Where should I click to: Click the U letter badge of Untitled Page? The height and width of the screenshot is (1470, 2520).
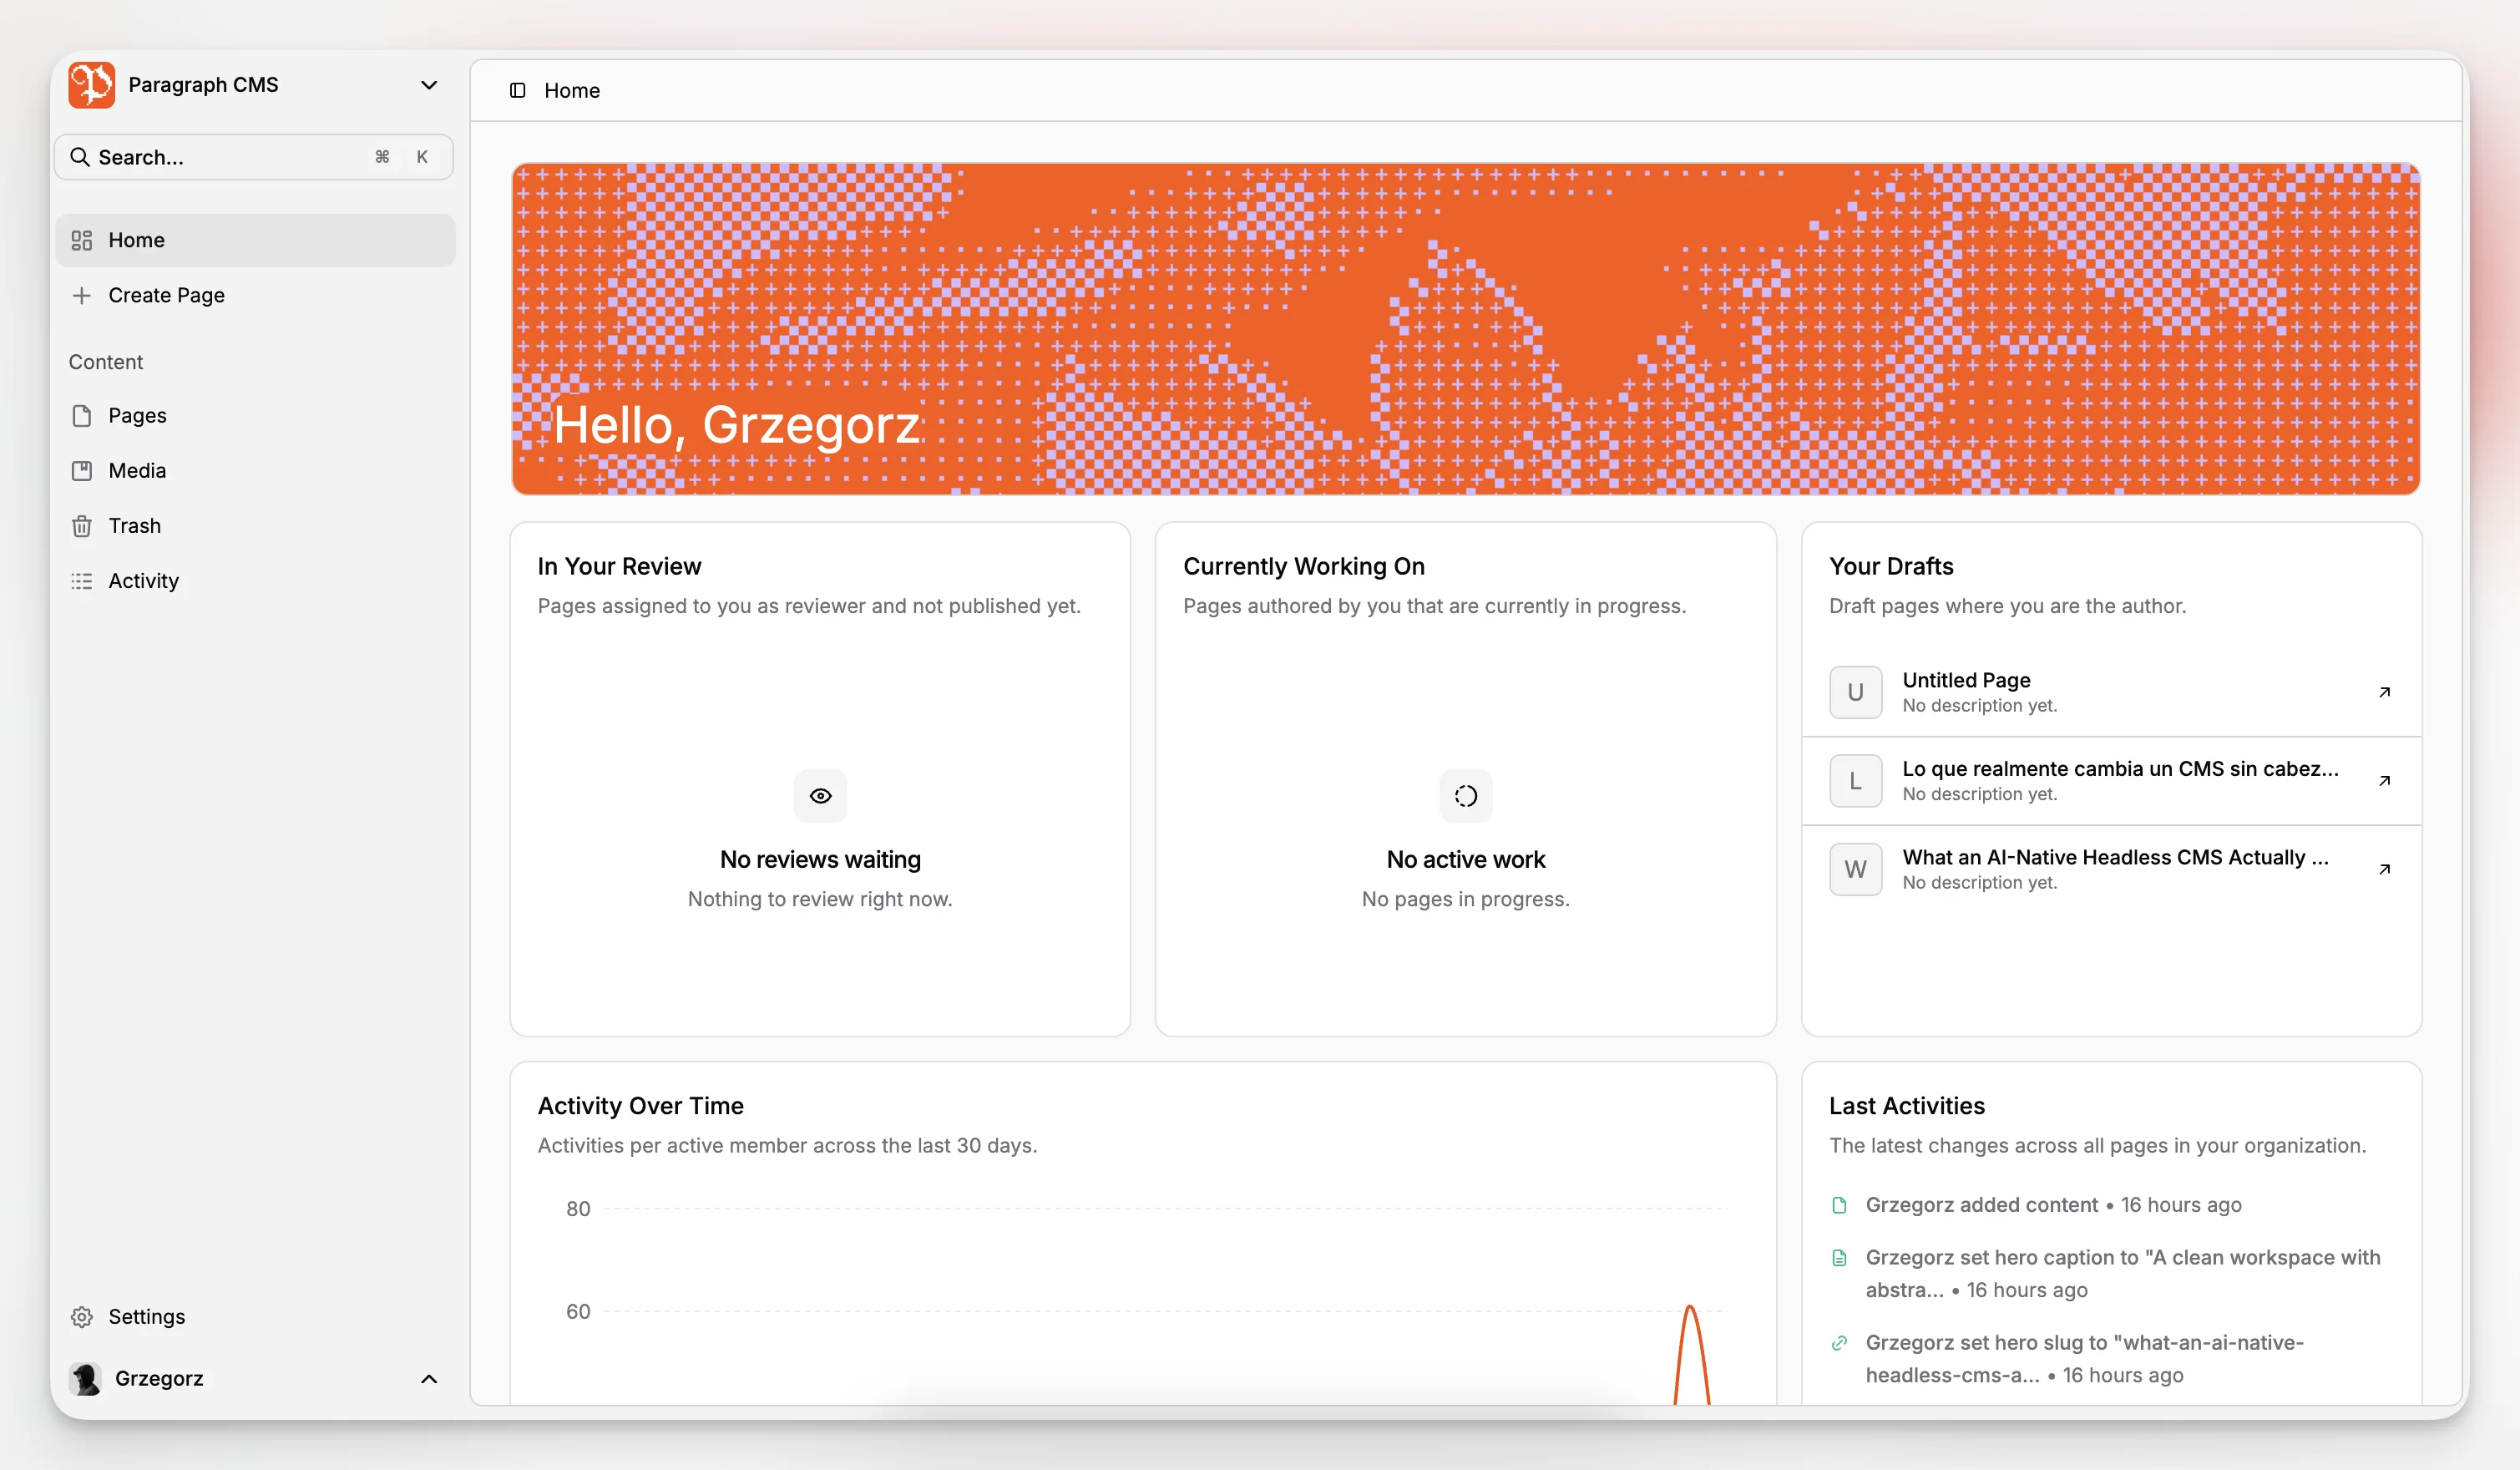click(x=1856, y=692)
